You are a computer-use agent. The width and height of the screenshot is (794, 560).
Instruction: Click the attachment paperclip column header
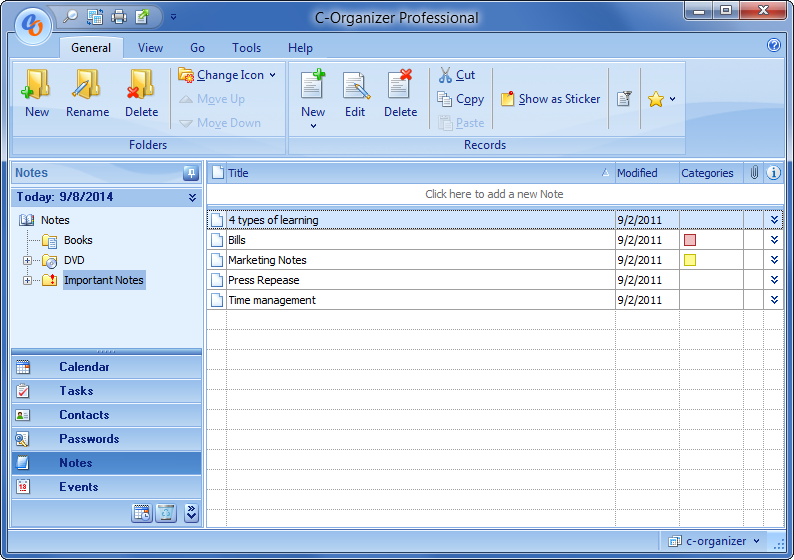pyautogui.click(x=754, y=173)
